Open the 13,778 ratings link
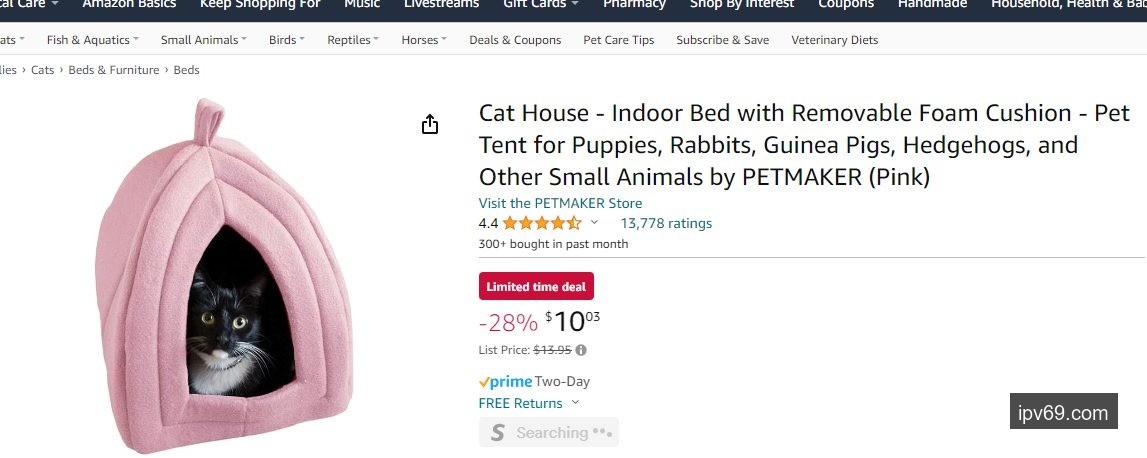The width and height of the screenshot is (1147, 458). point(666,223)
